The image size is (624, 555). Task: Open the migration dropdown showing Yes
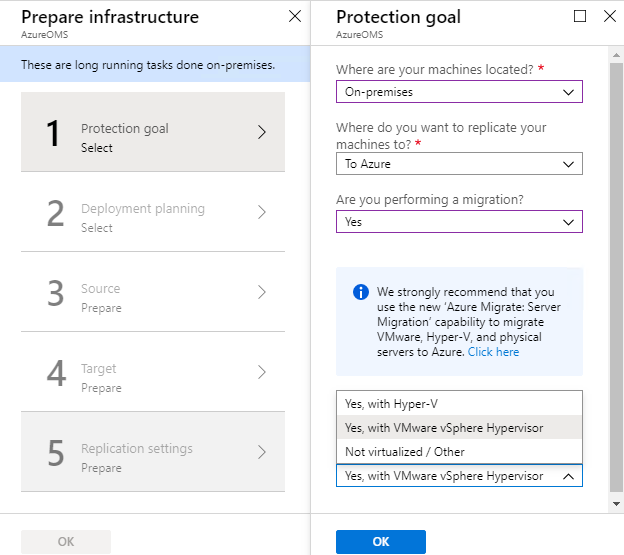tap(459, 222)
